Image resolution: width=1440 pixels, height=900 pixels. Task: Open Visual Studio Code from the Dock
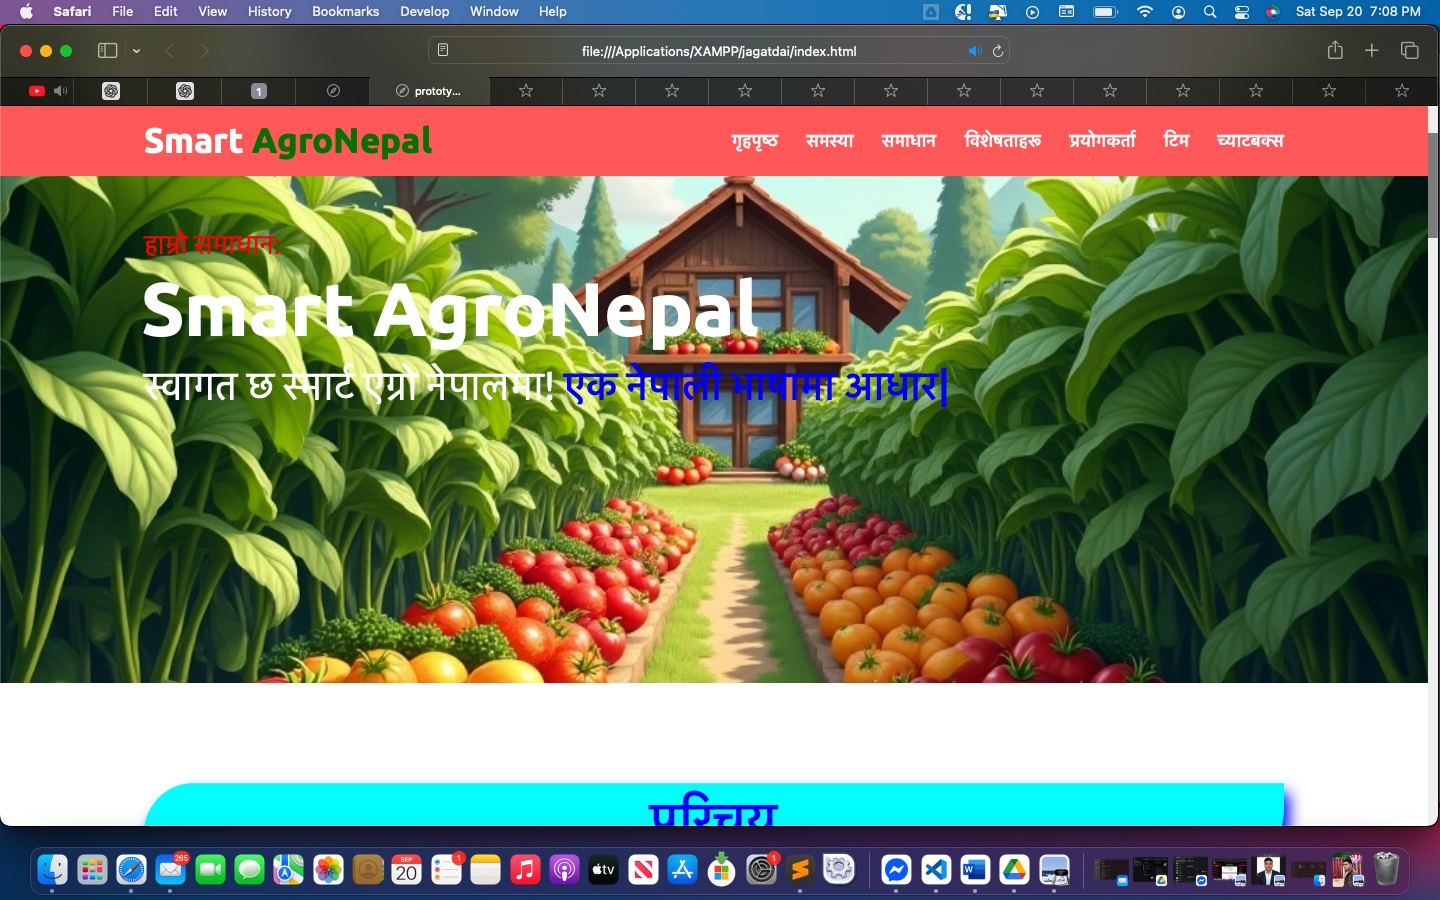point(936,871)
